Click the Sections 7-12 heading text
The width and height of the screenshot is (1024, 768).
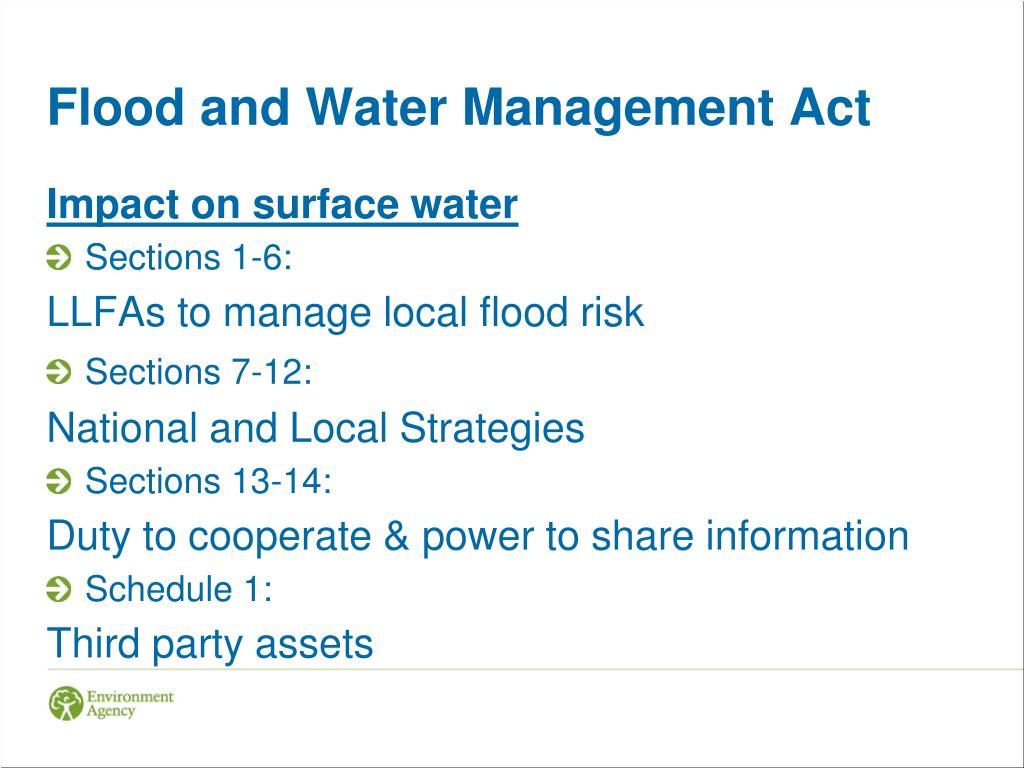point(199,372)
